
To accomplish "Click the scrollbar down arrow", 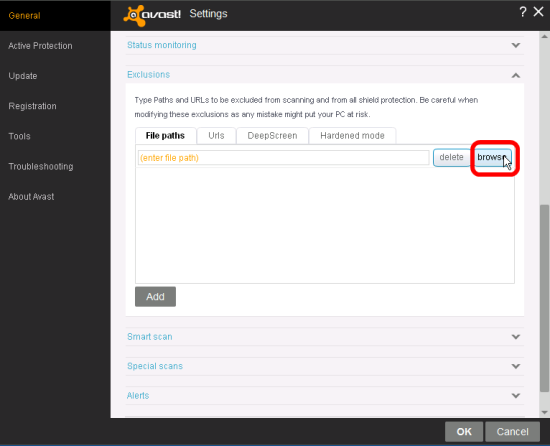I will pos(544,412).
